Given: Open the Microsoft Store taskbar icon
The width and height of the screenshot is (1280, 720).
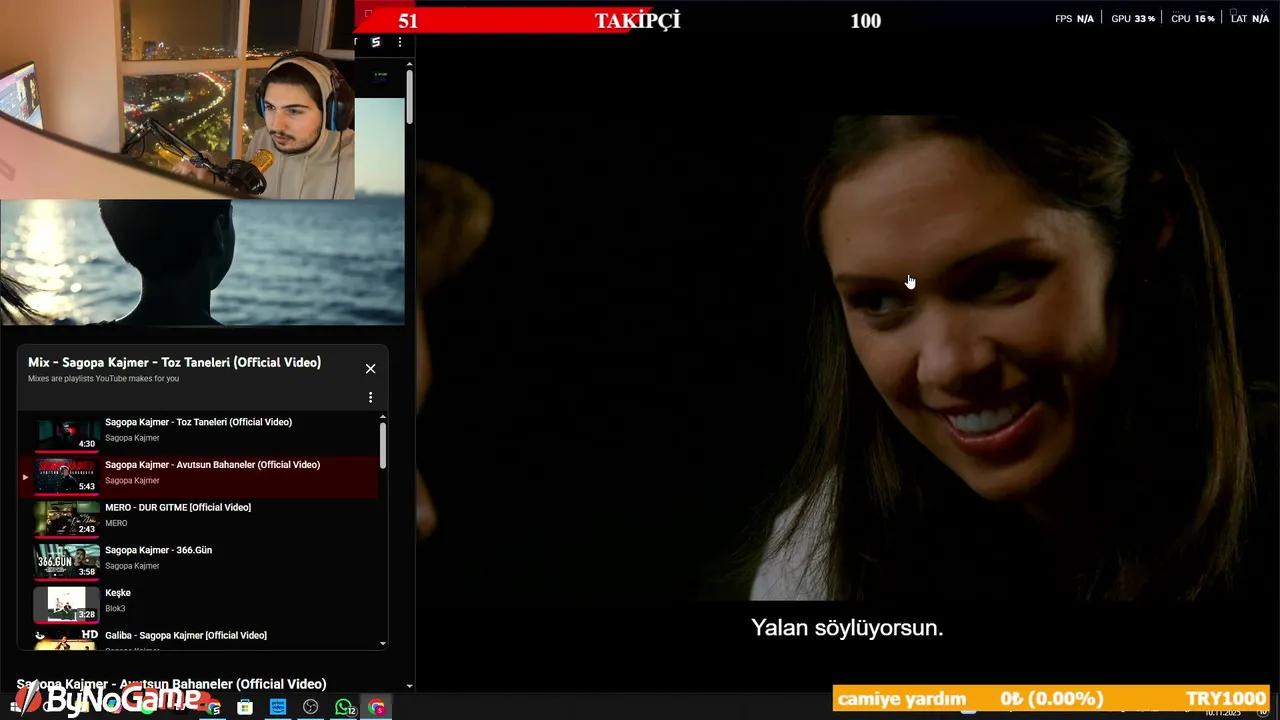Looking at the screenshot, I should (x=245, y=708).
